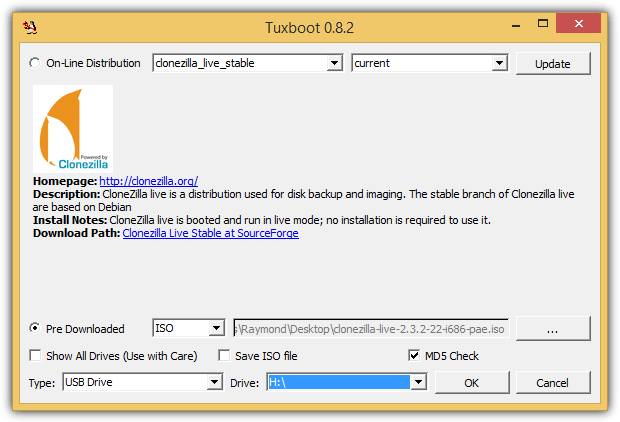Click the ISO file path input field
This screenshot has width=620, height=422.
coord(371,328)
